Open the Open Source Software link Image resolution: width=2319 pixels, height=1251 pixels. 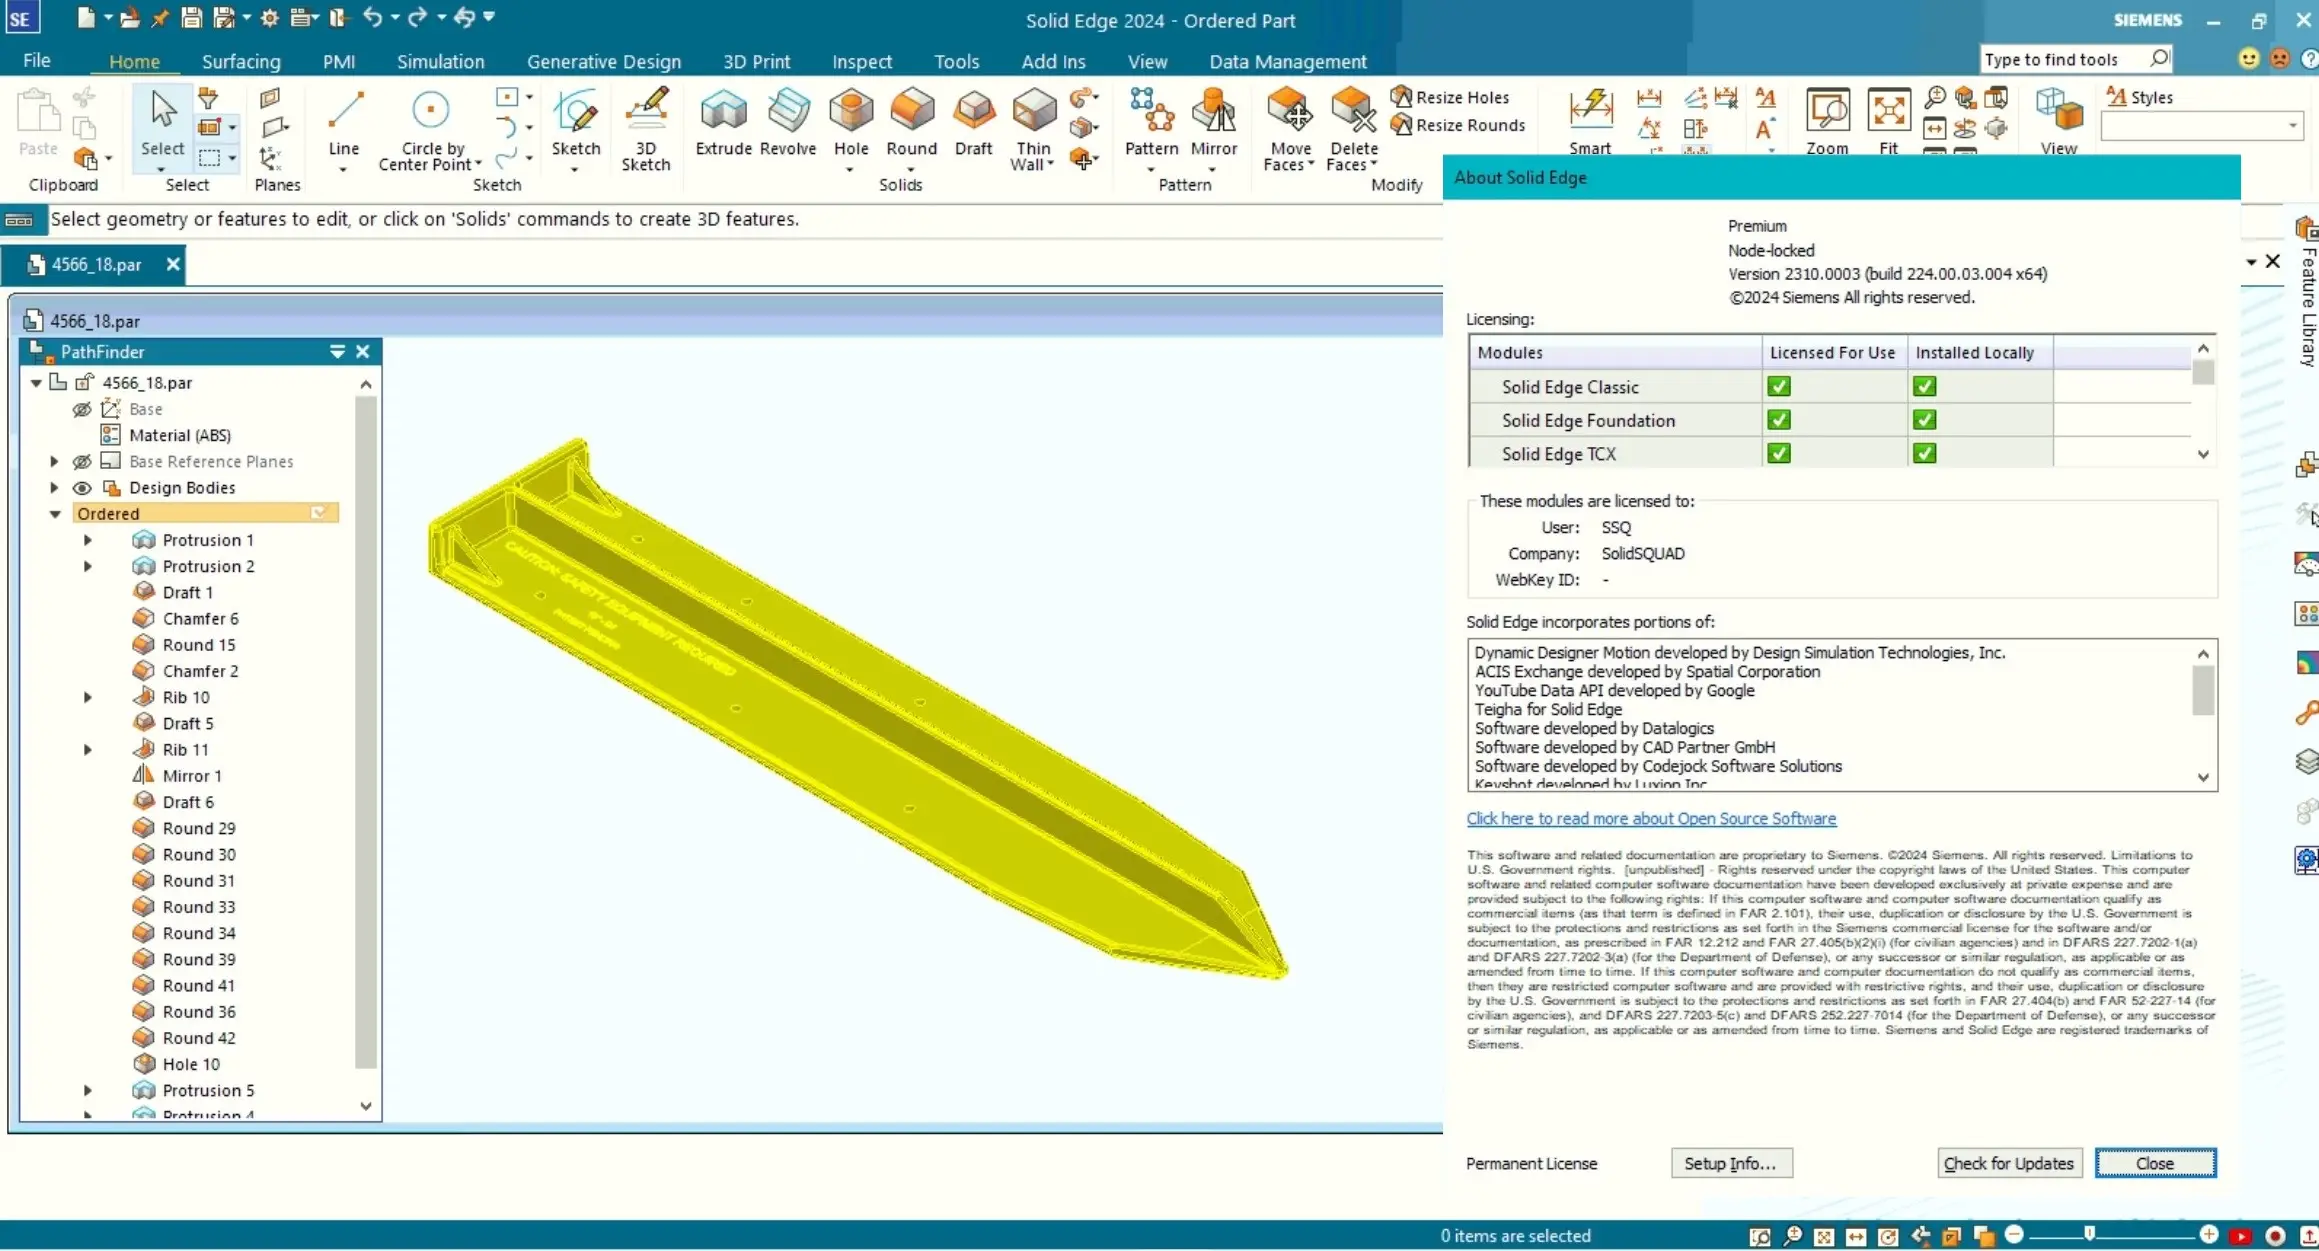1651,818
